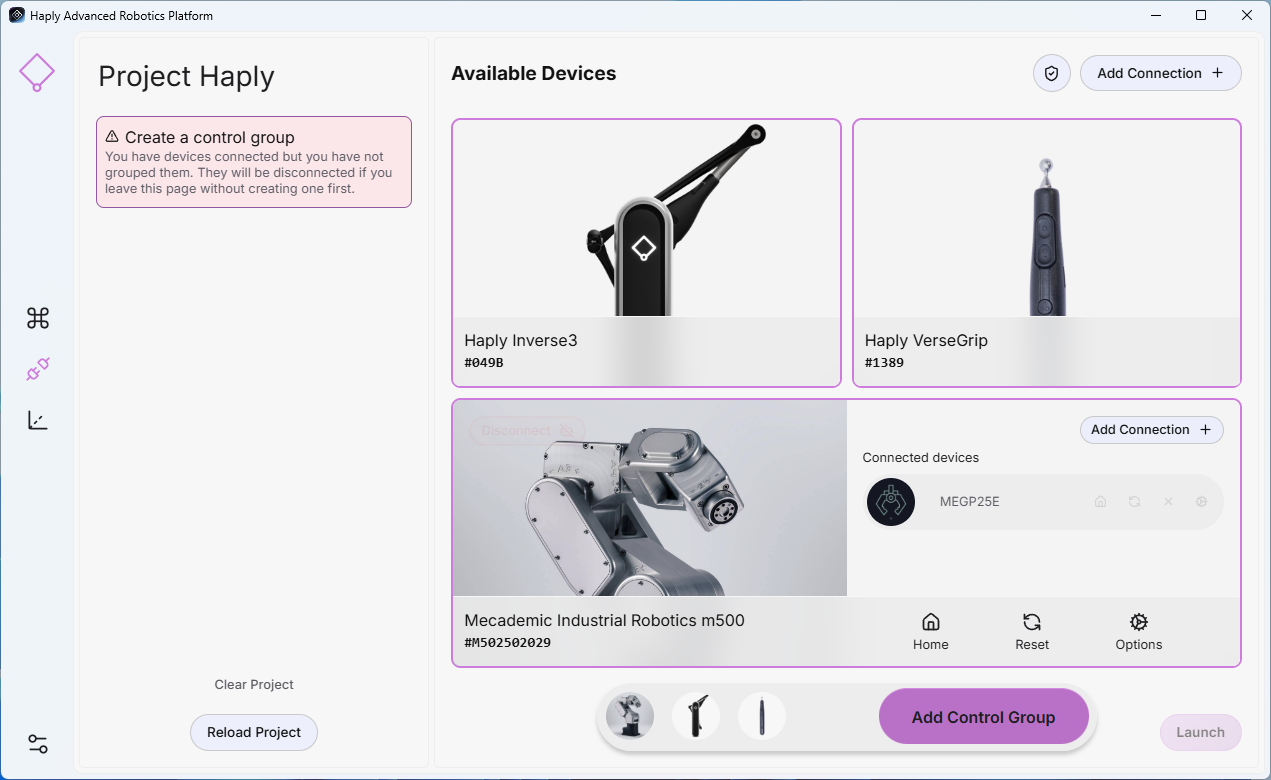Click the Haply diamond logo in sidebar
Screen dimensions: 1271x780
pos(37,73)
